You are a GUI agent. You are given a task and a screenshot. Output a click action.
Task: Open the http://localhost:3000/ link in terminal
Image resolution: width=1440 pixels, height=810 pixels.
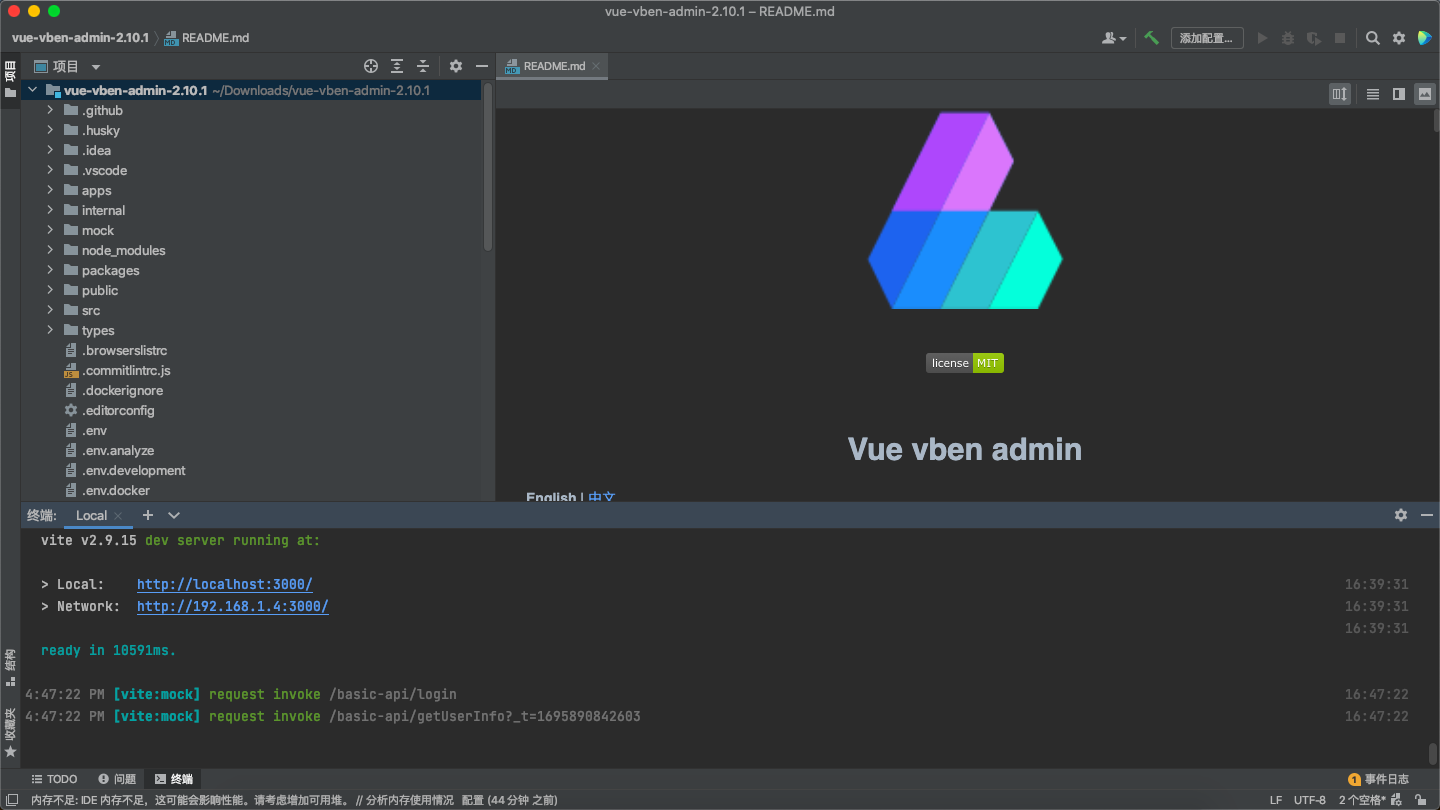point(224,584)
